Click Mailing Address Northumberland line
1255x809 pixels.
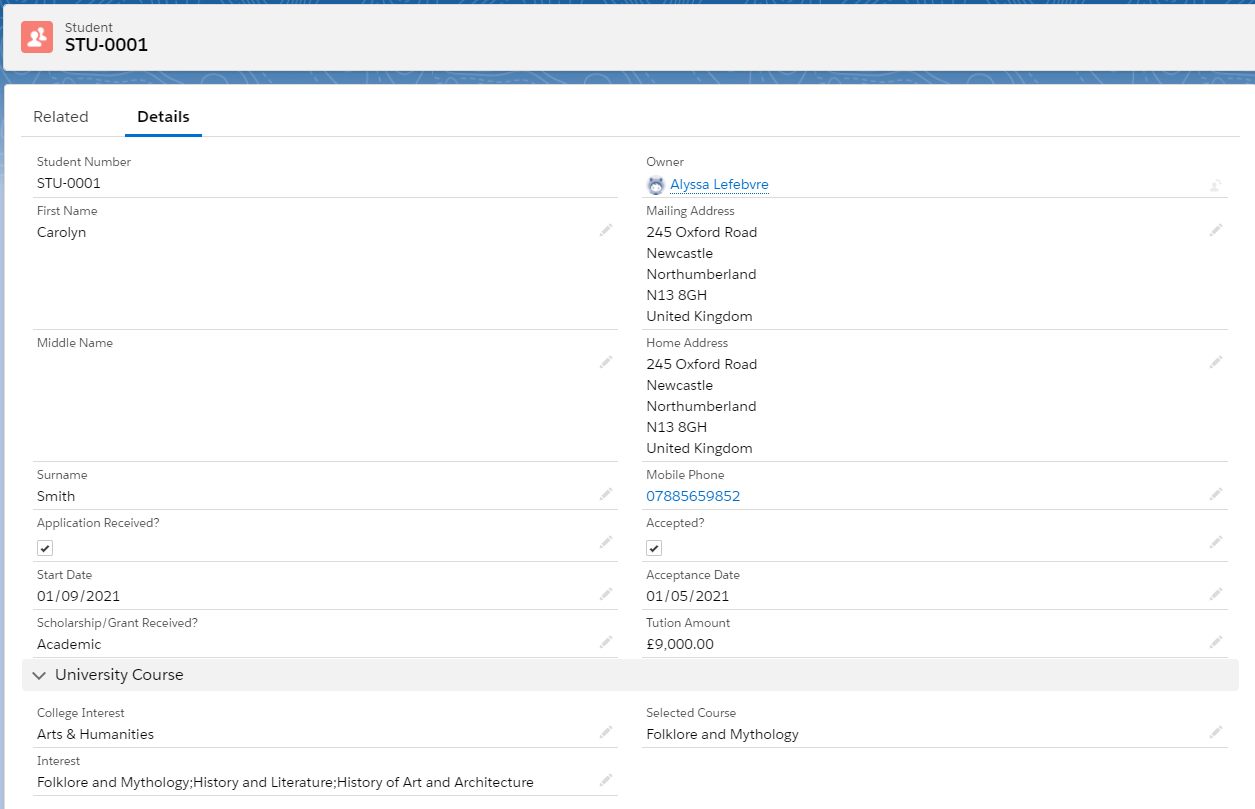[x=701, y=274]
